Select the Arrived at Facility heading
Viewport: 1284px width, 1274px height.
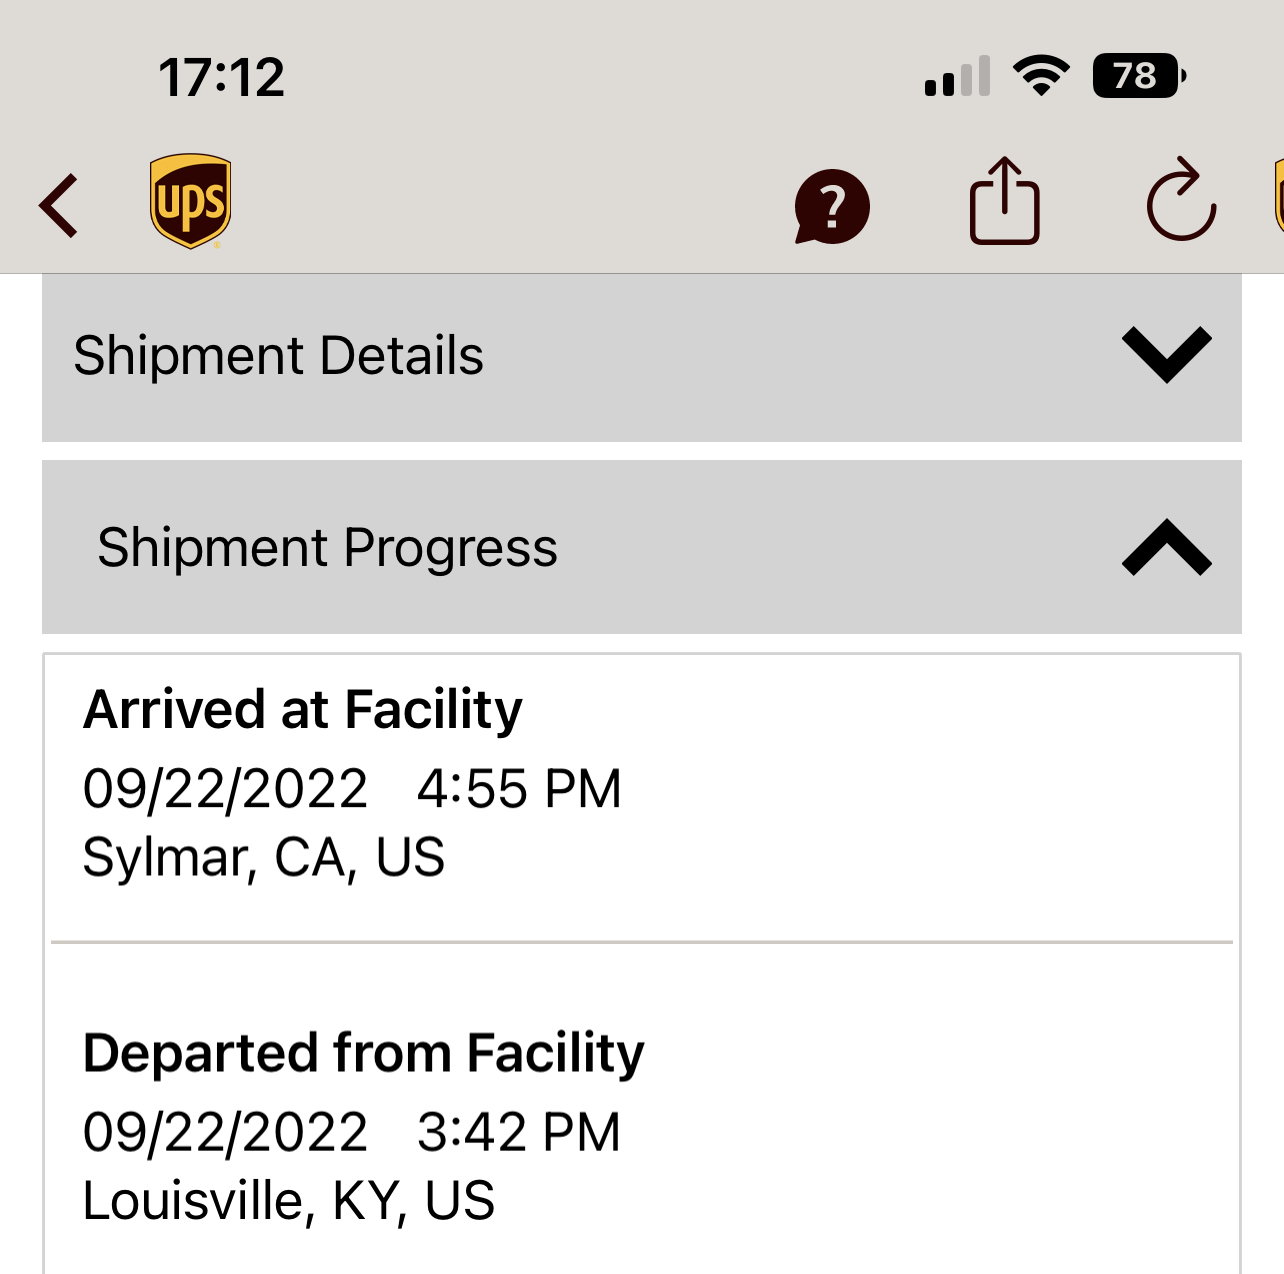point(302,710)
